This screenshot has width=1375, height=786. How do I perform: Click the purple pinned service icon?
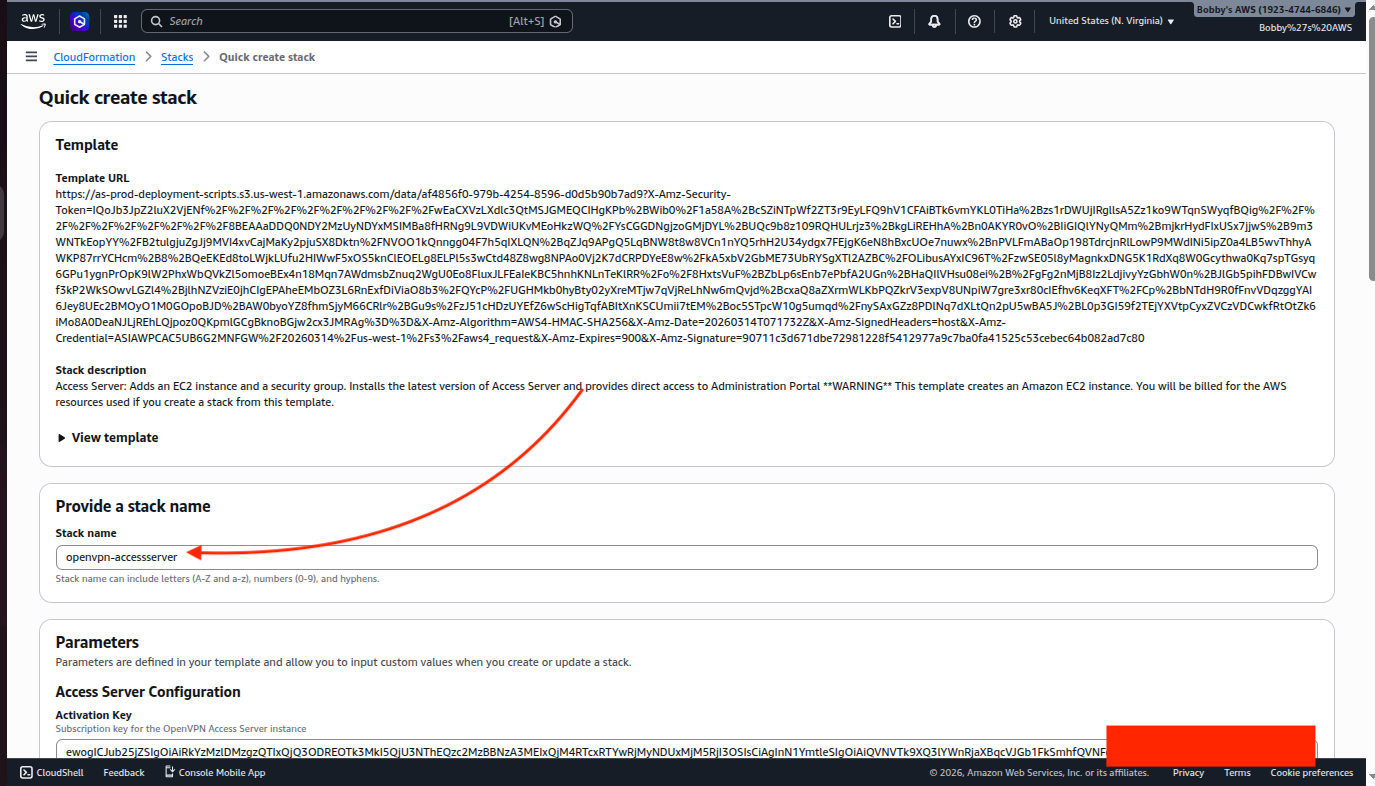click(80, 21)
